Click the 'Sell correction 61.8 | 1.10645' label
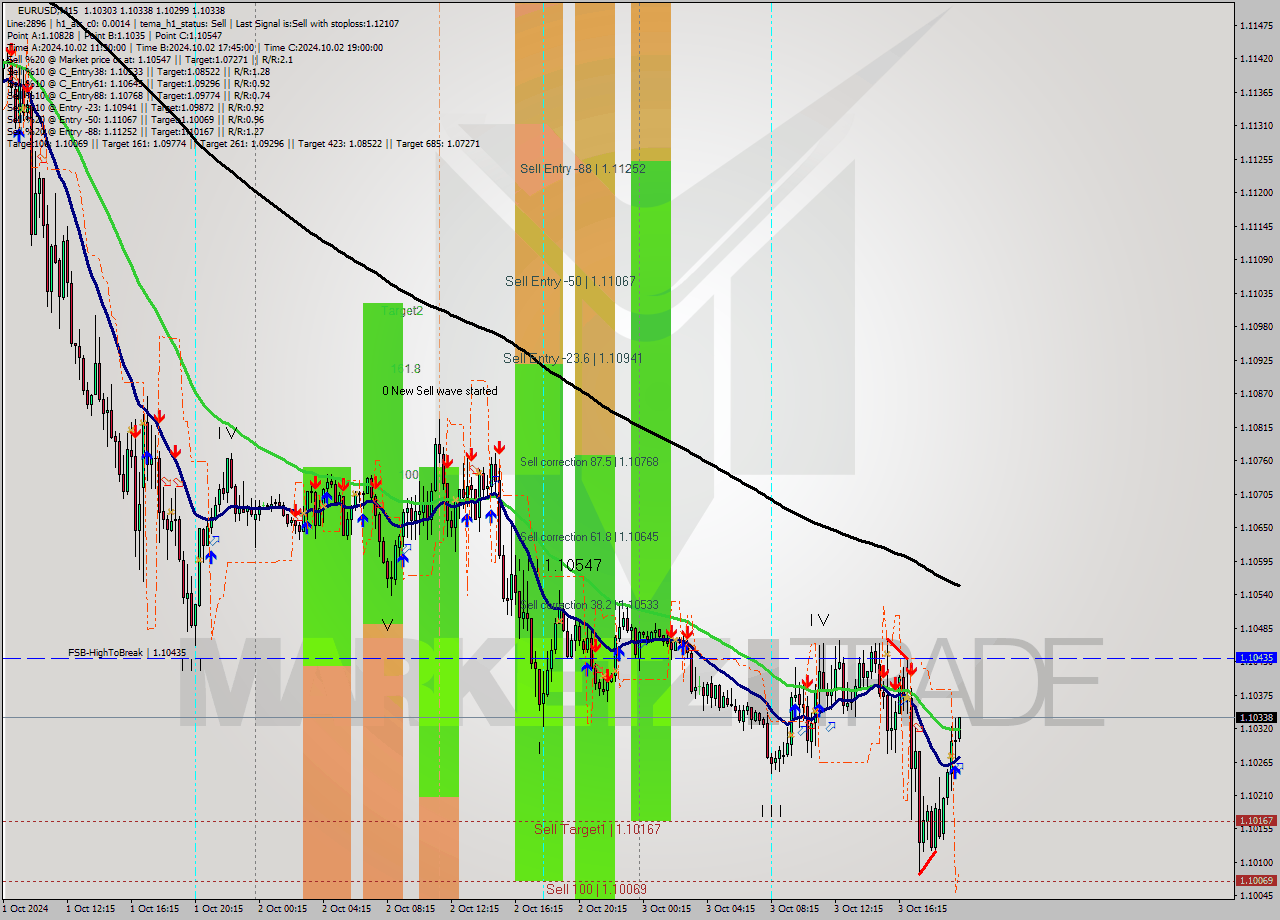The image size is (1280, 920). (589, 537)
